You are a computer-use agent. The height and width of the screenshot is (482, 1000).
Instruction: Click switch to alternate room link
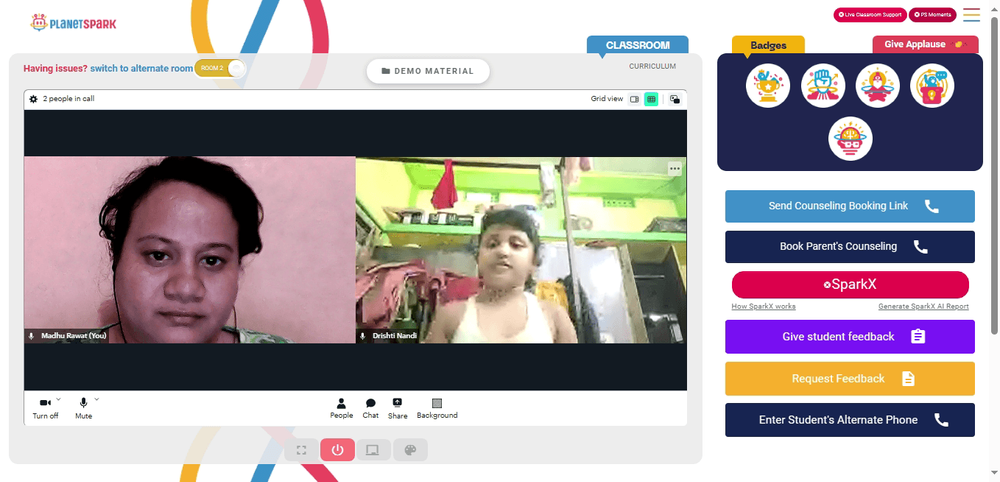coord(141,68)
